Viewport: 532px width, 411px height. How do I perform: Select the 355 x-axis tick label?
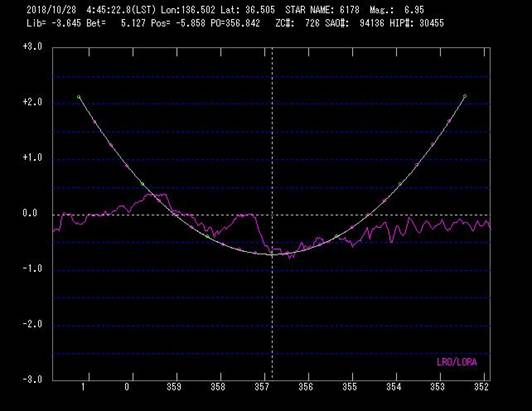tap(349, 387)
